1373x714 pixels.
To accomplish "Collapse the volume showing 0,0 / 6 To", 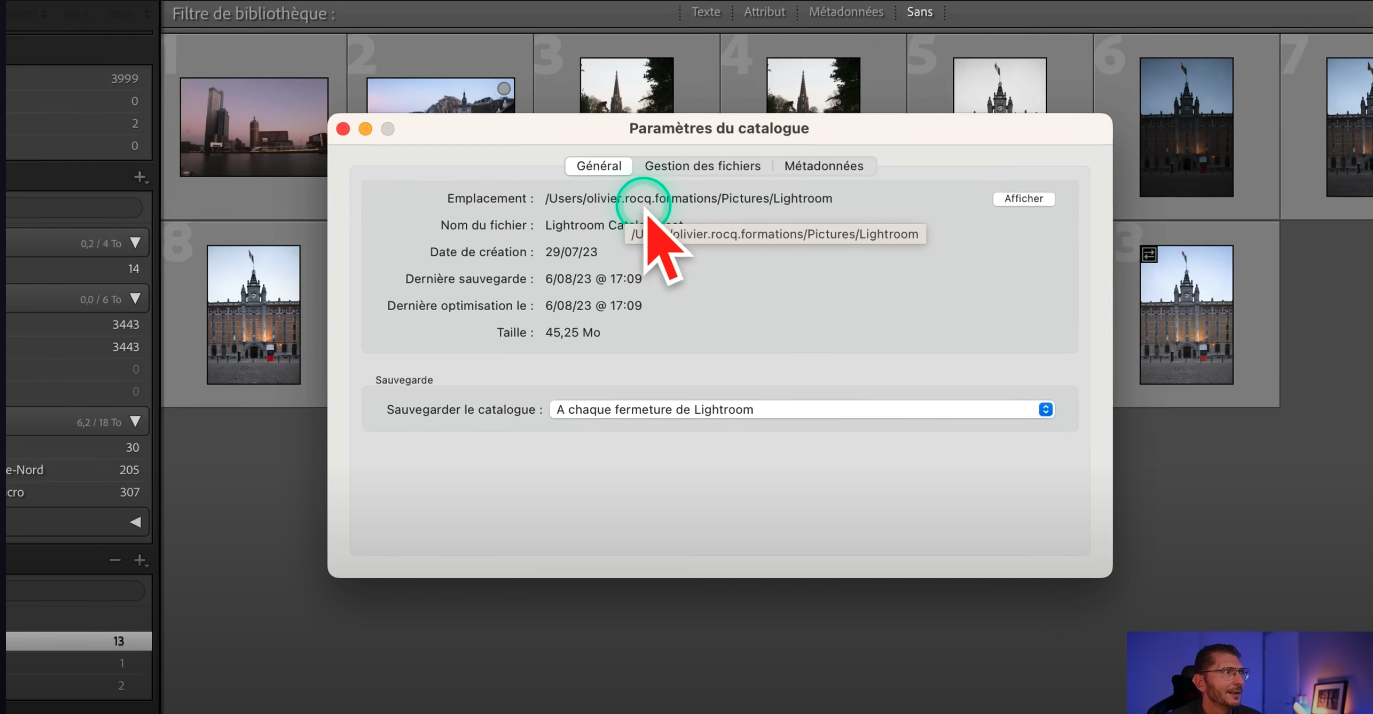I will (135, 299).
